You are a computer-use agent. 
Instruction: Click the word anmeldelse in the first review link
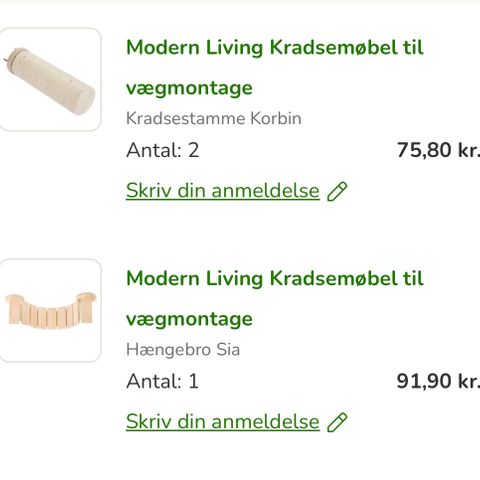click(265, 191)
